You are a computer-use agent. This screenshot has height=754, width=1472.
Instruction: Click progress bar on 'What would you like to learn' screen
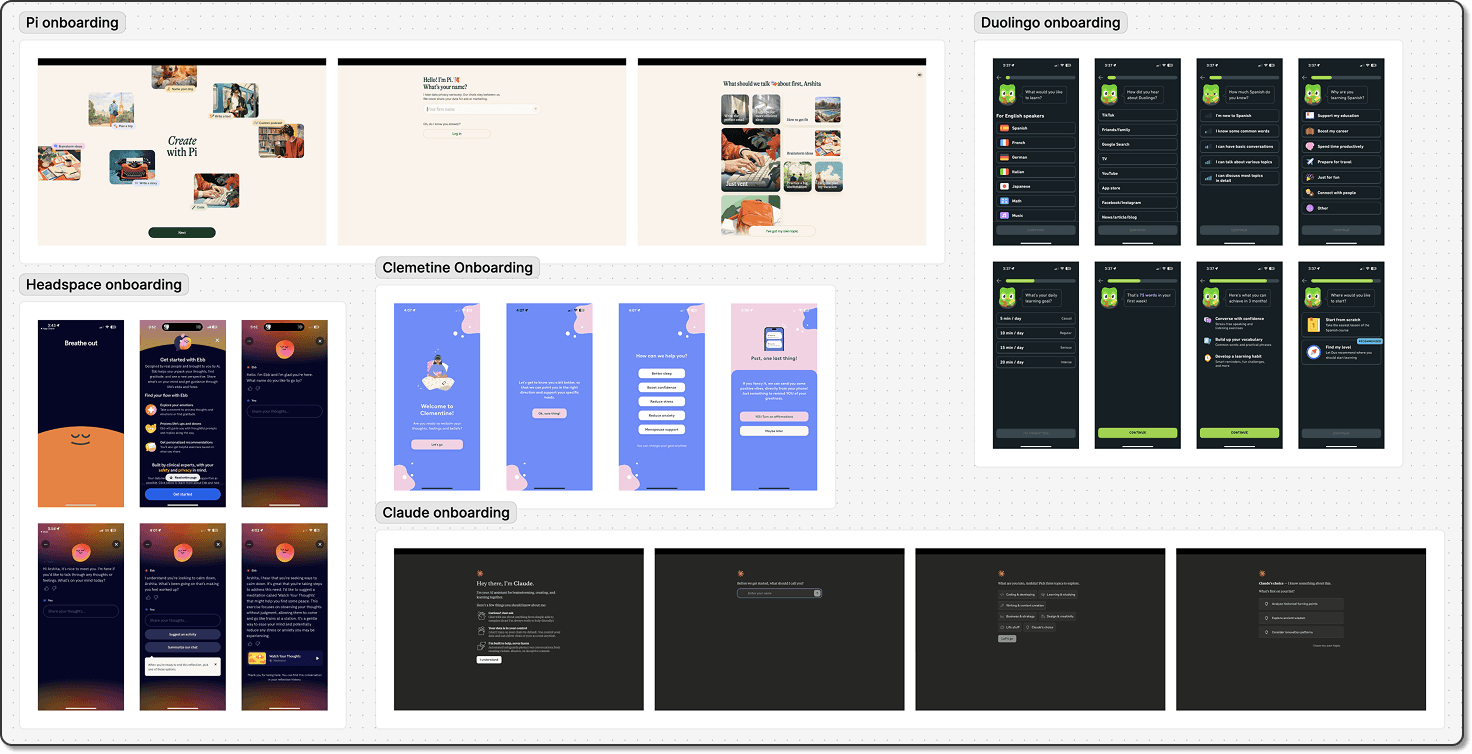point(1041,78)
